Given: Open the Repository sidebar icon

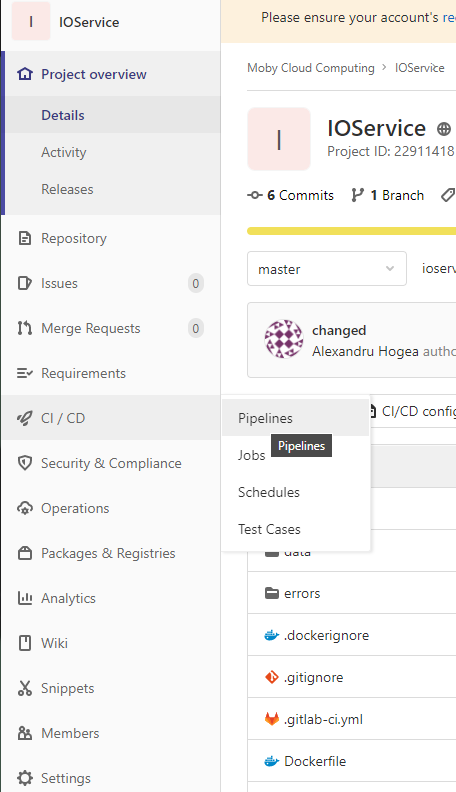Looking at the screenshot, I should [24, 238].
